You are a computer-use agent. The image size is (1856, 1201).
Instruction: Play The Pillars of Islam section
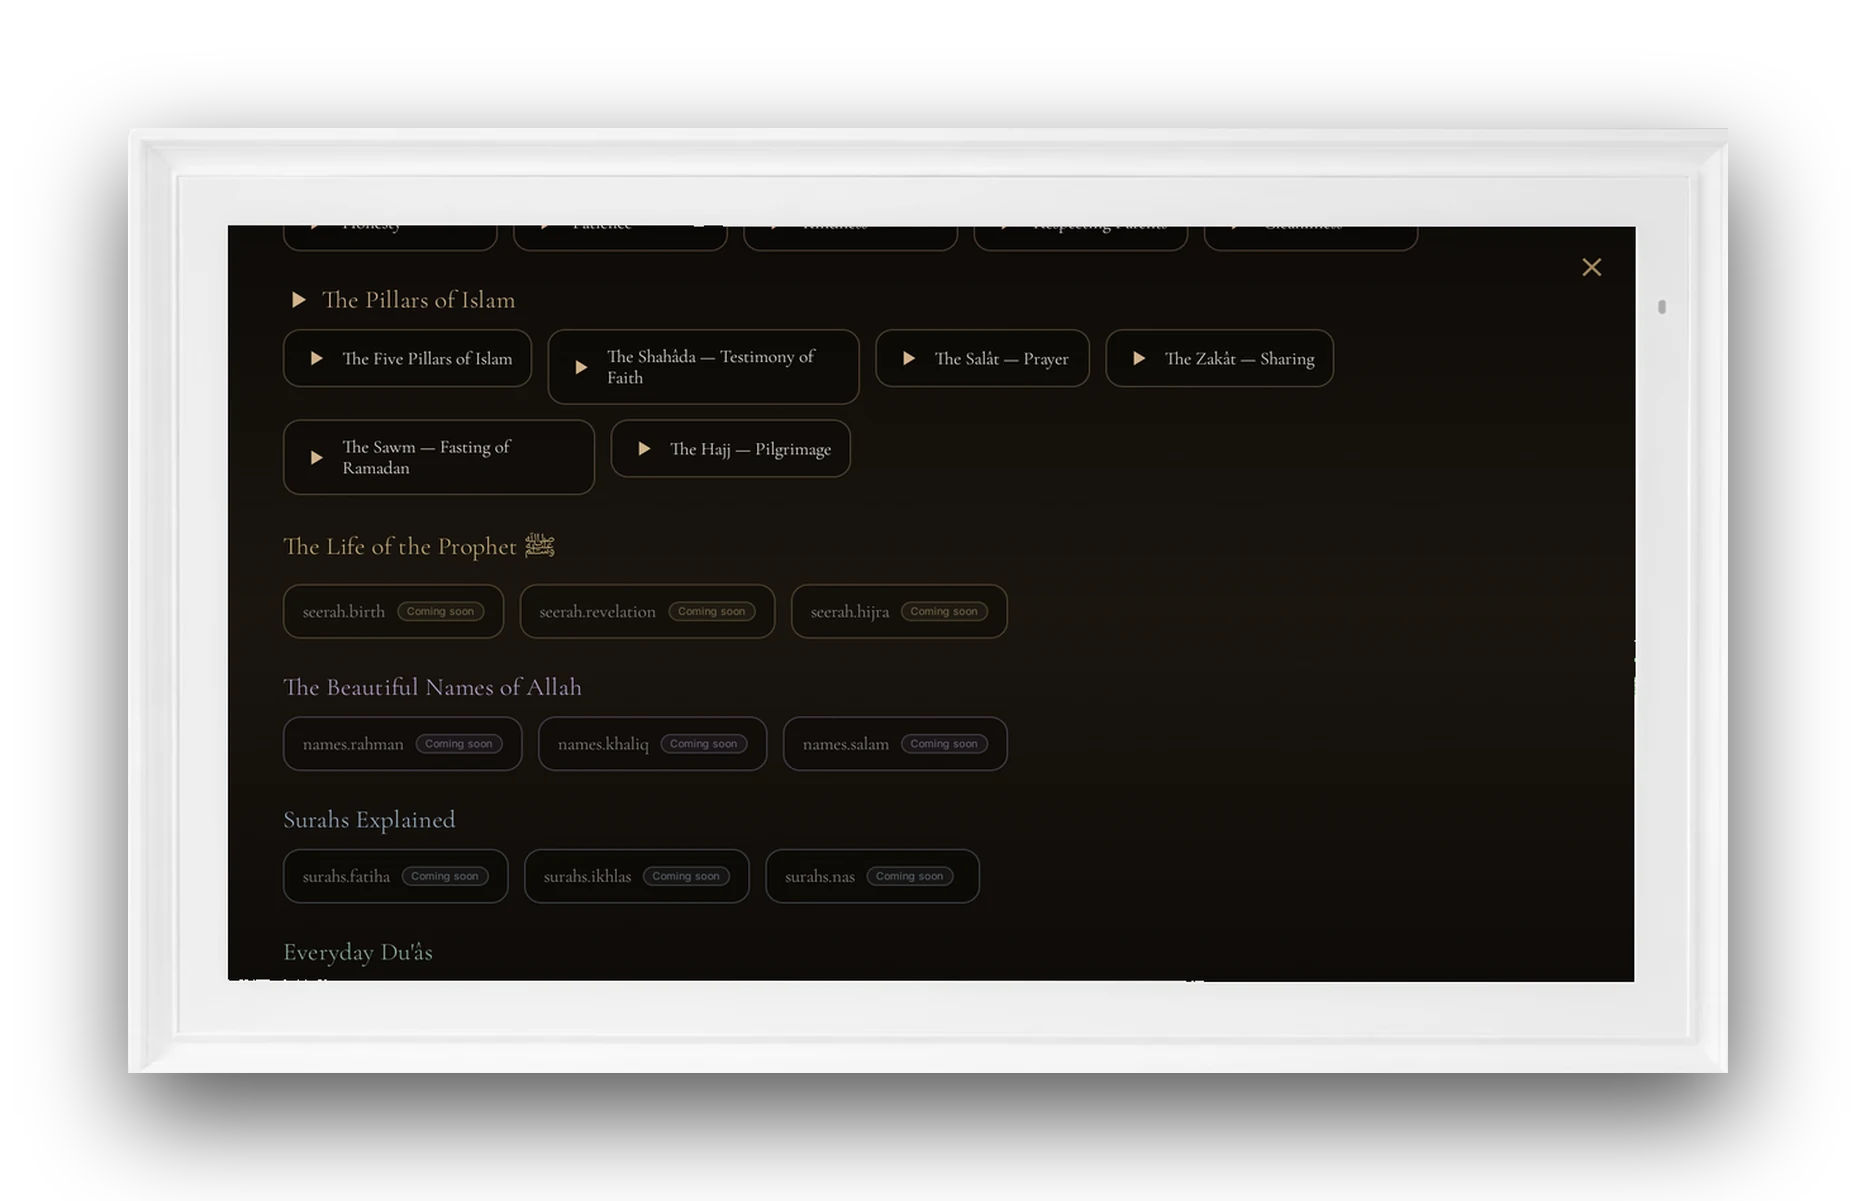(x=298, y=300)
